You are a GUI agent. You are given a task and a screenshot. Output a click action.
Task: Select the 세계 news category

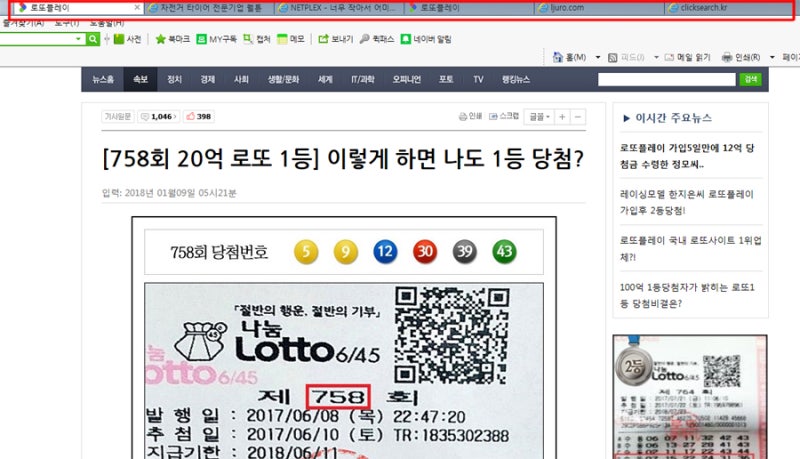(325, 80)
